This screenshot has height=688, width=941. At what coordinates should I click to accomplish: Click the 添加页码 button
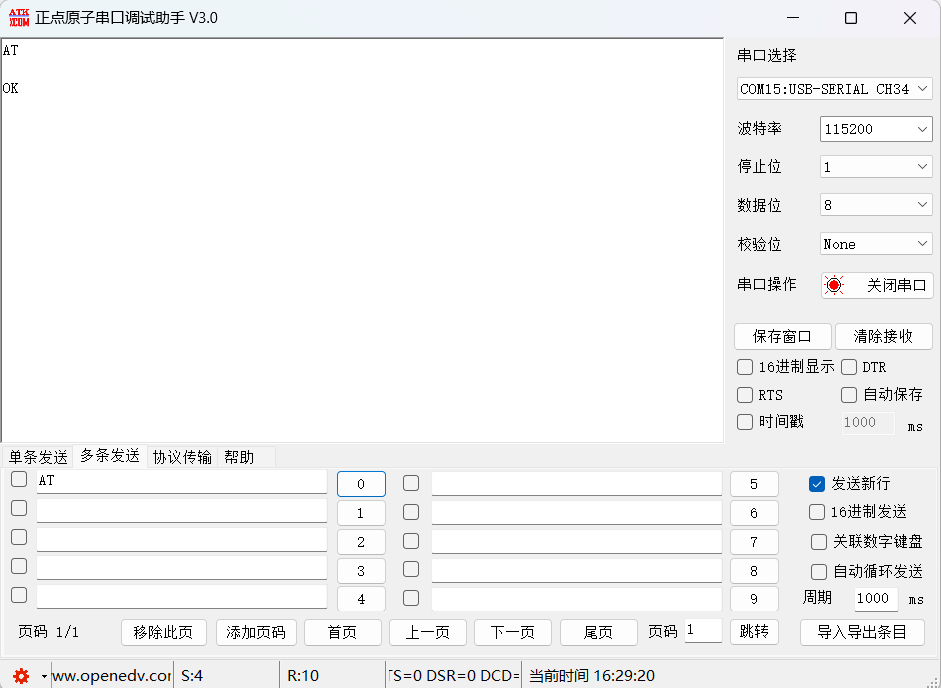coord(256,632)
